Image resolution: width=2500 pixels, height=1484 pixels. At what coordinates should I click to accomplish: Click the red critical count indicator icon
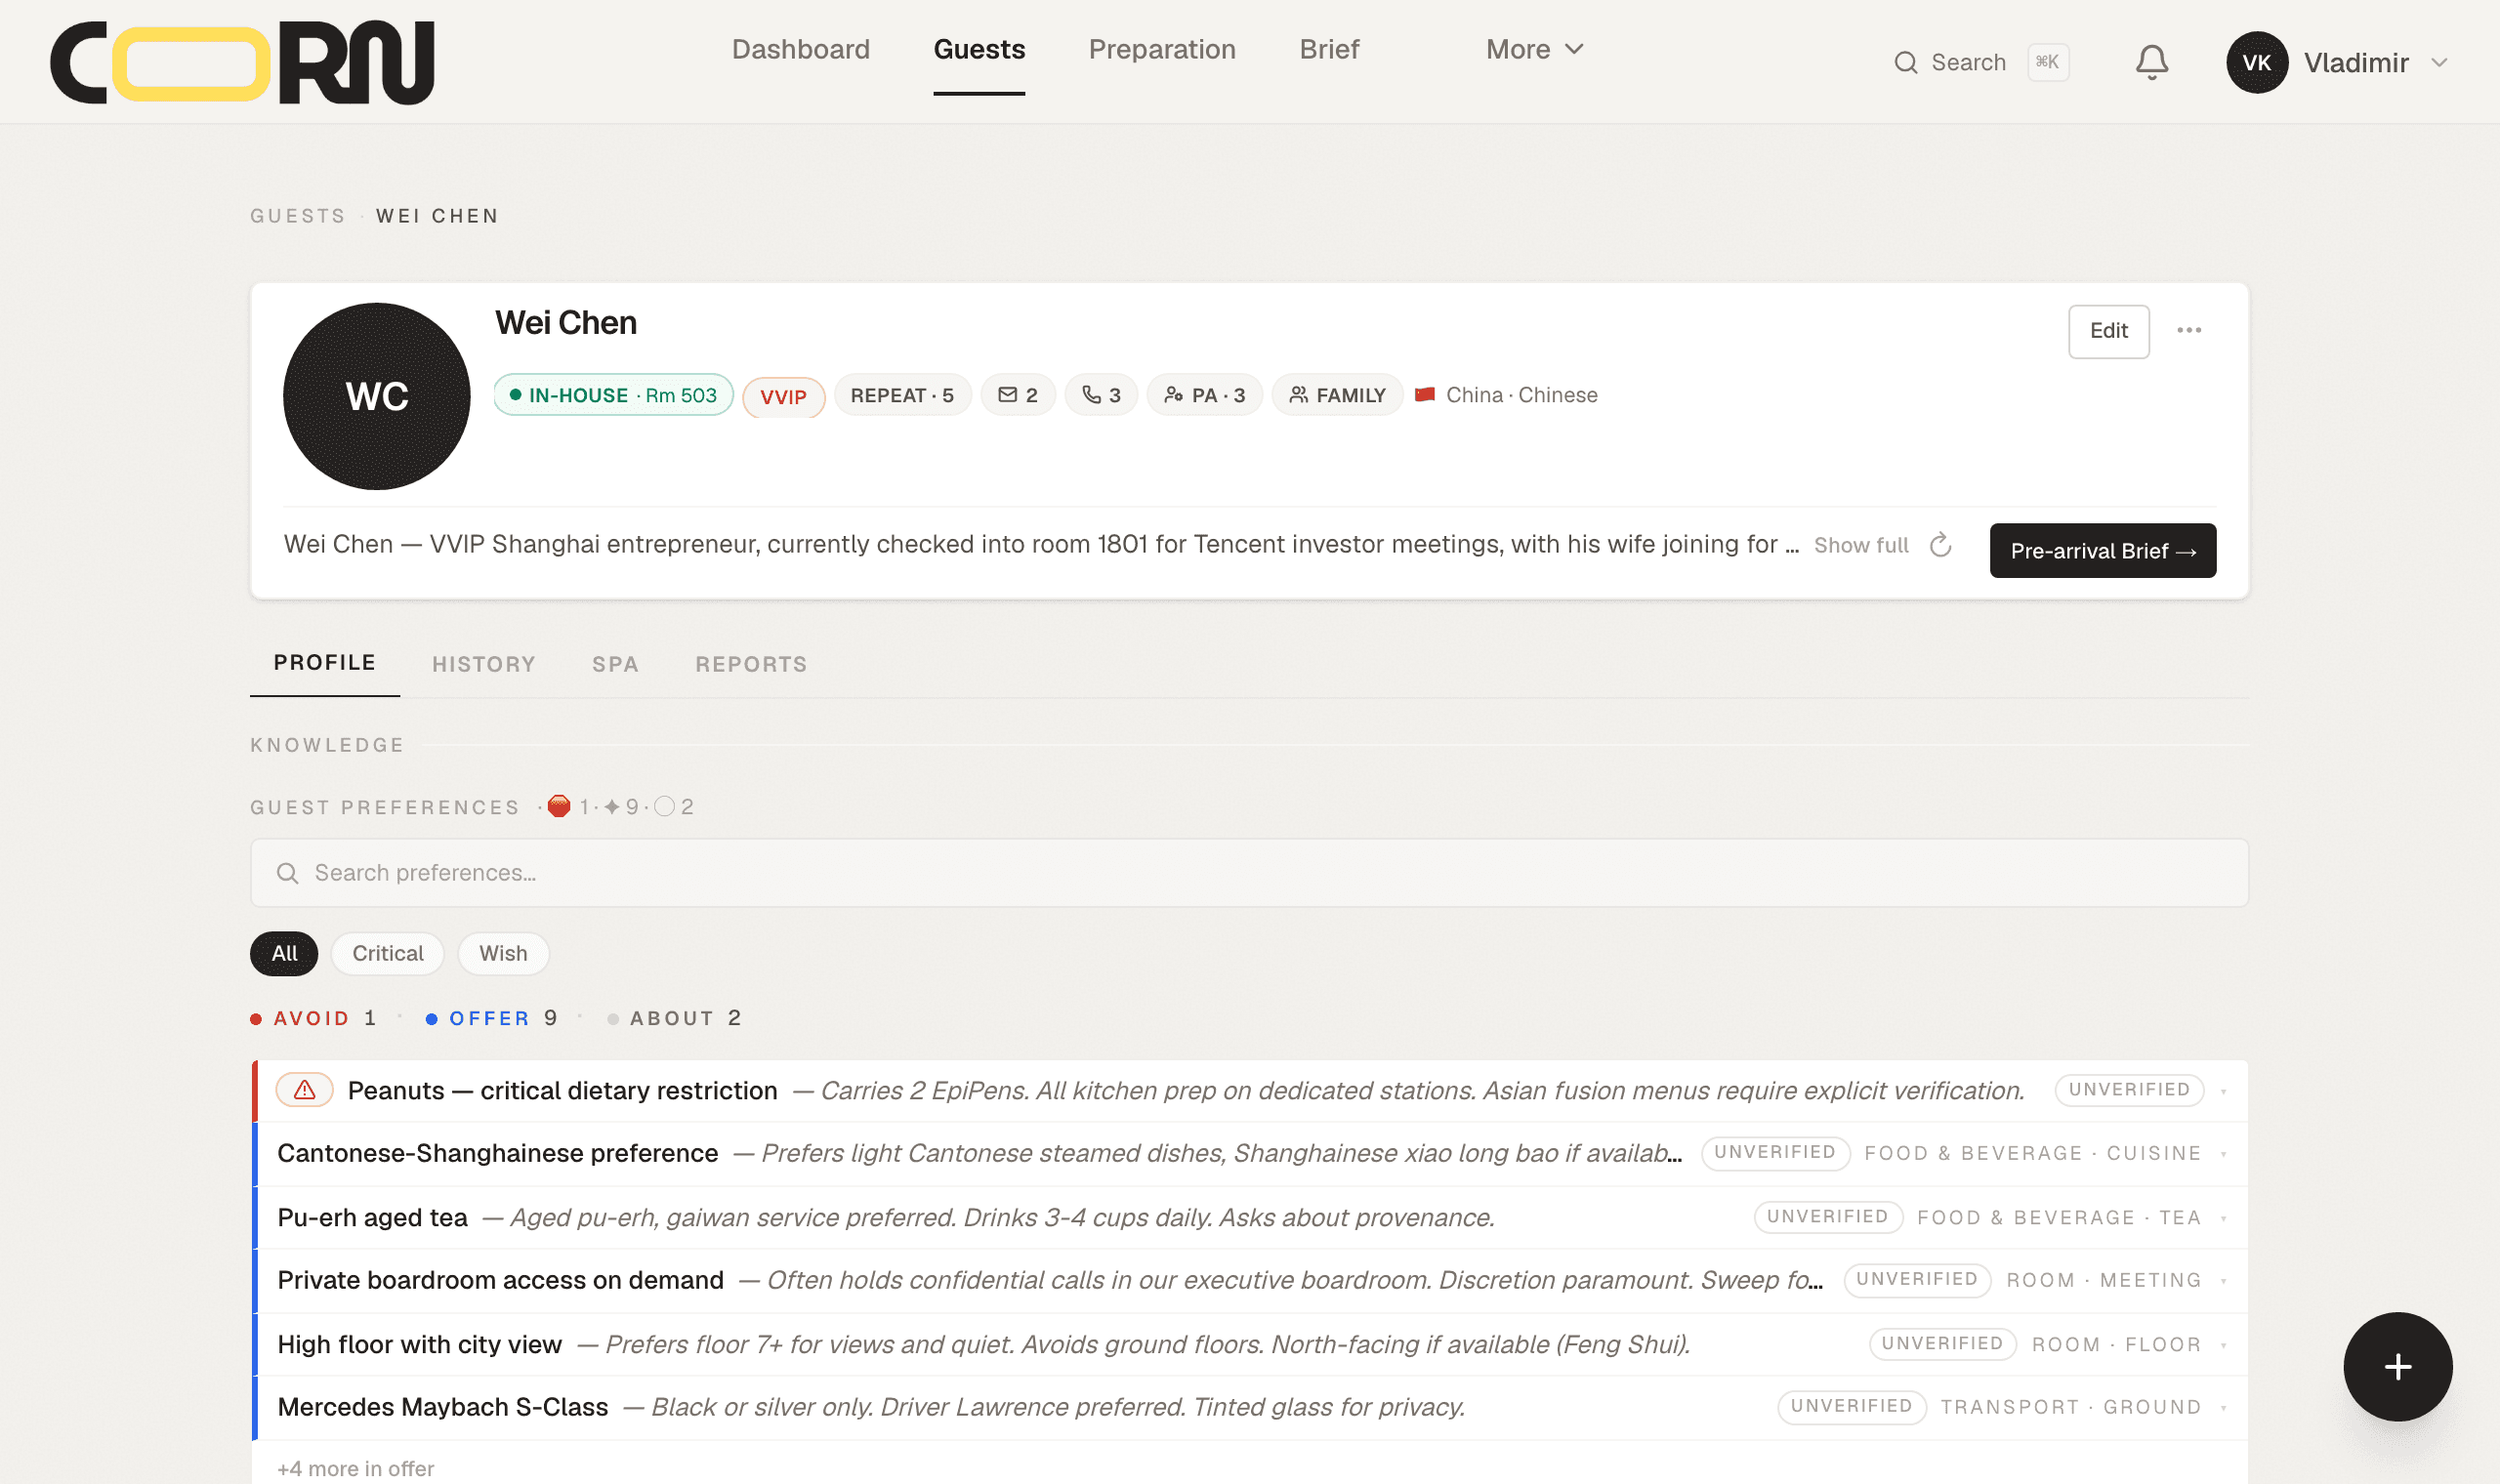tap(559, 806)
